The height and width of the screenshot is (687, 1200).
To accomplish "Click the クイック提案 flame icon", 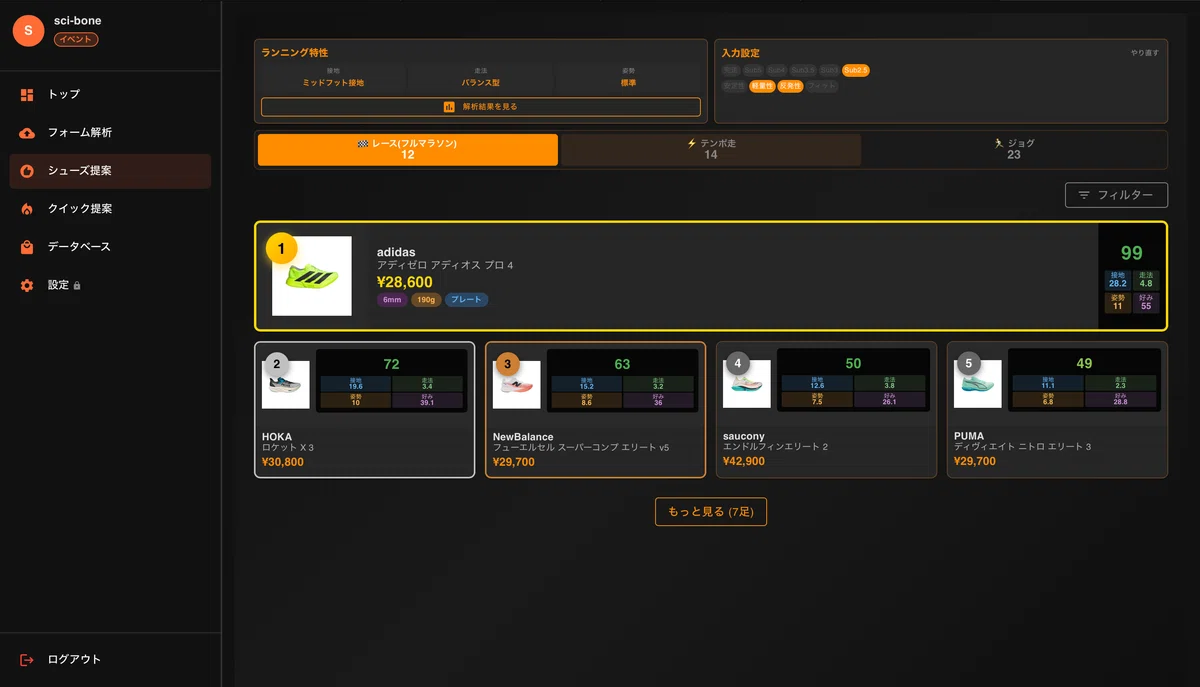I will point(27,209).
